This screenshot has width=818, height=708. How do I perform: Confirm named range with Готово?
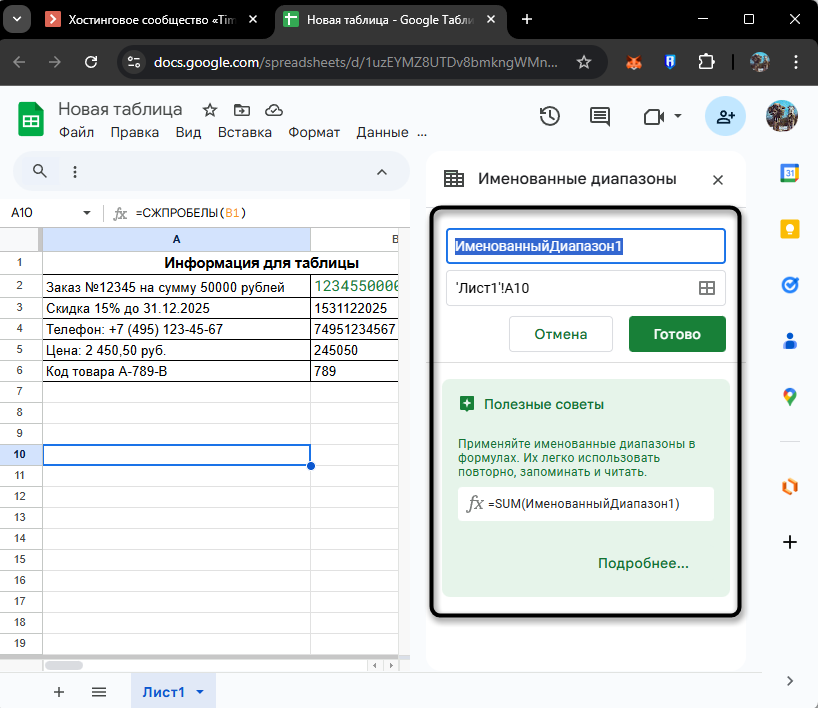677,334
